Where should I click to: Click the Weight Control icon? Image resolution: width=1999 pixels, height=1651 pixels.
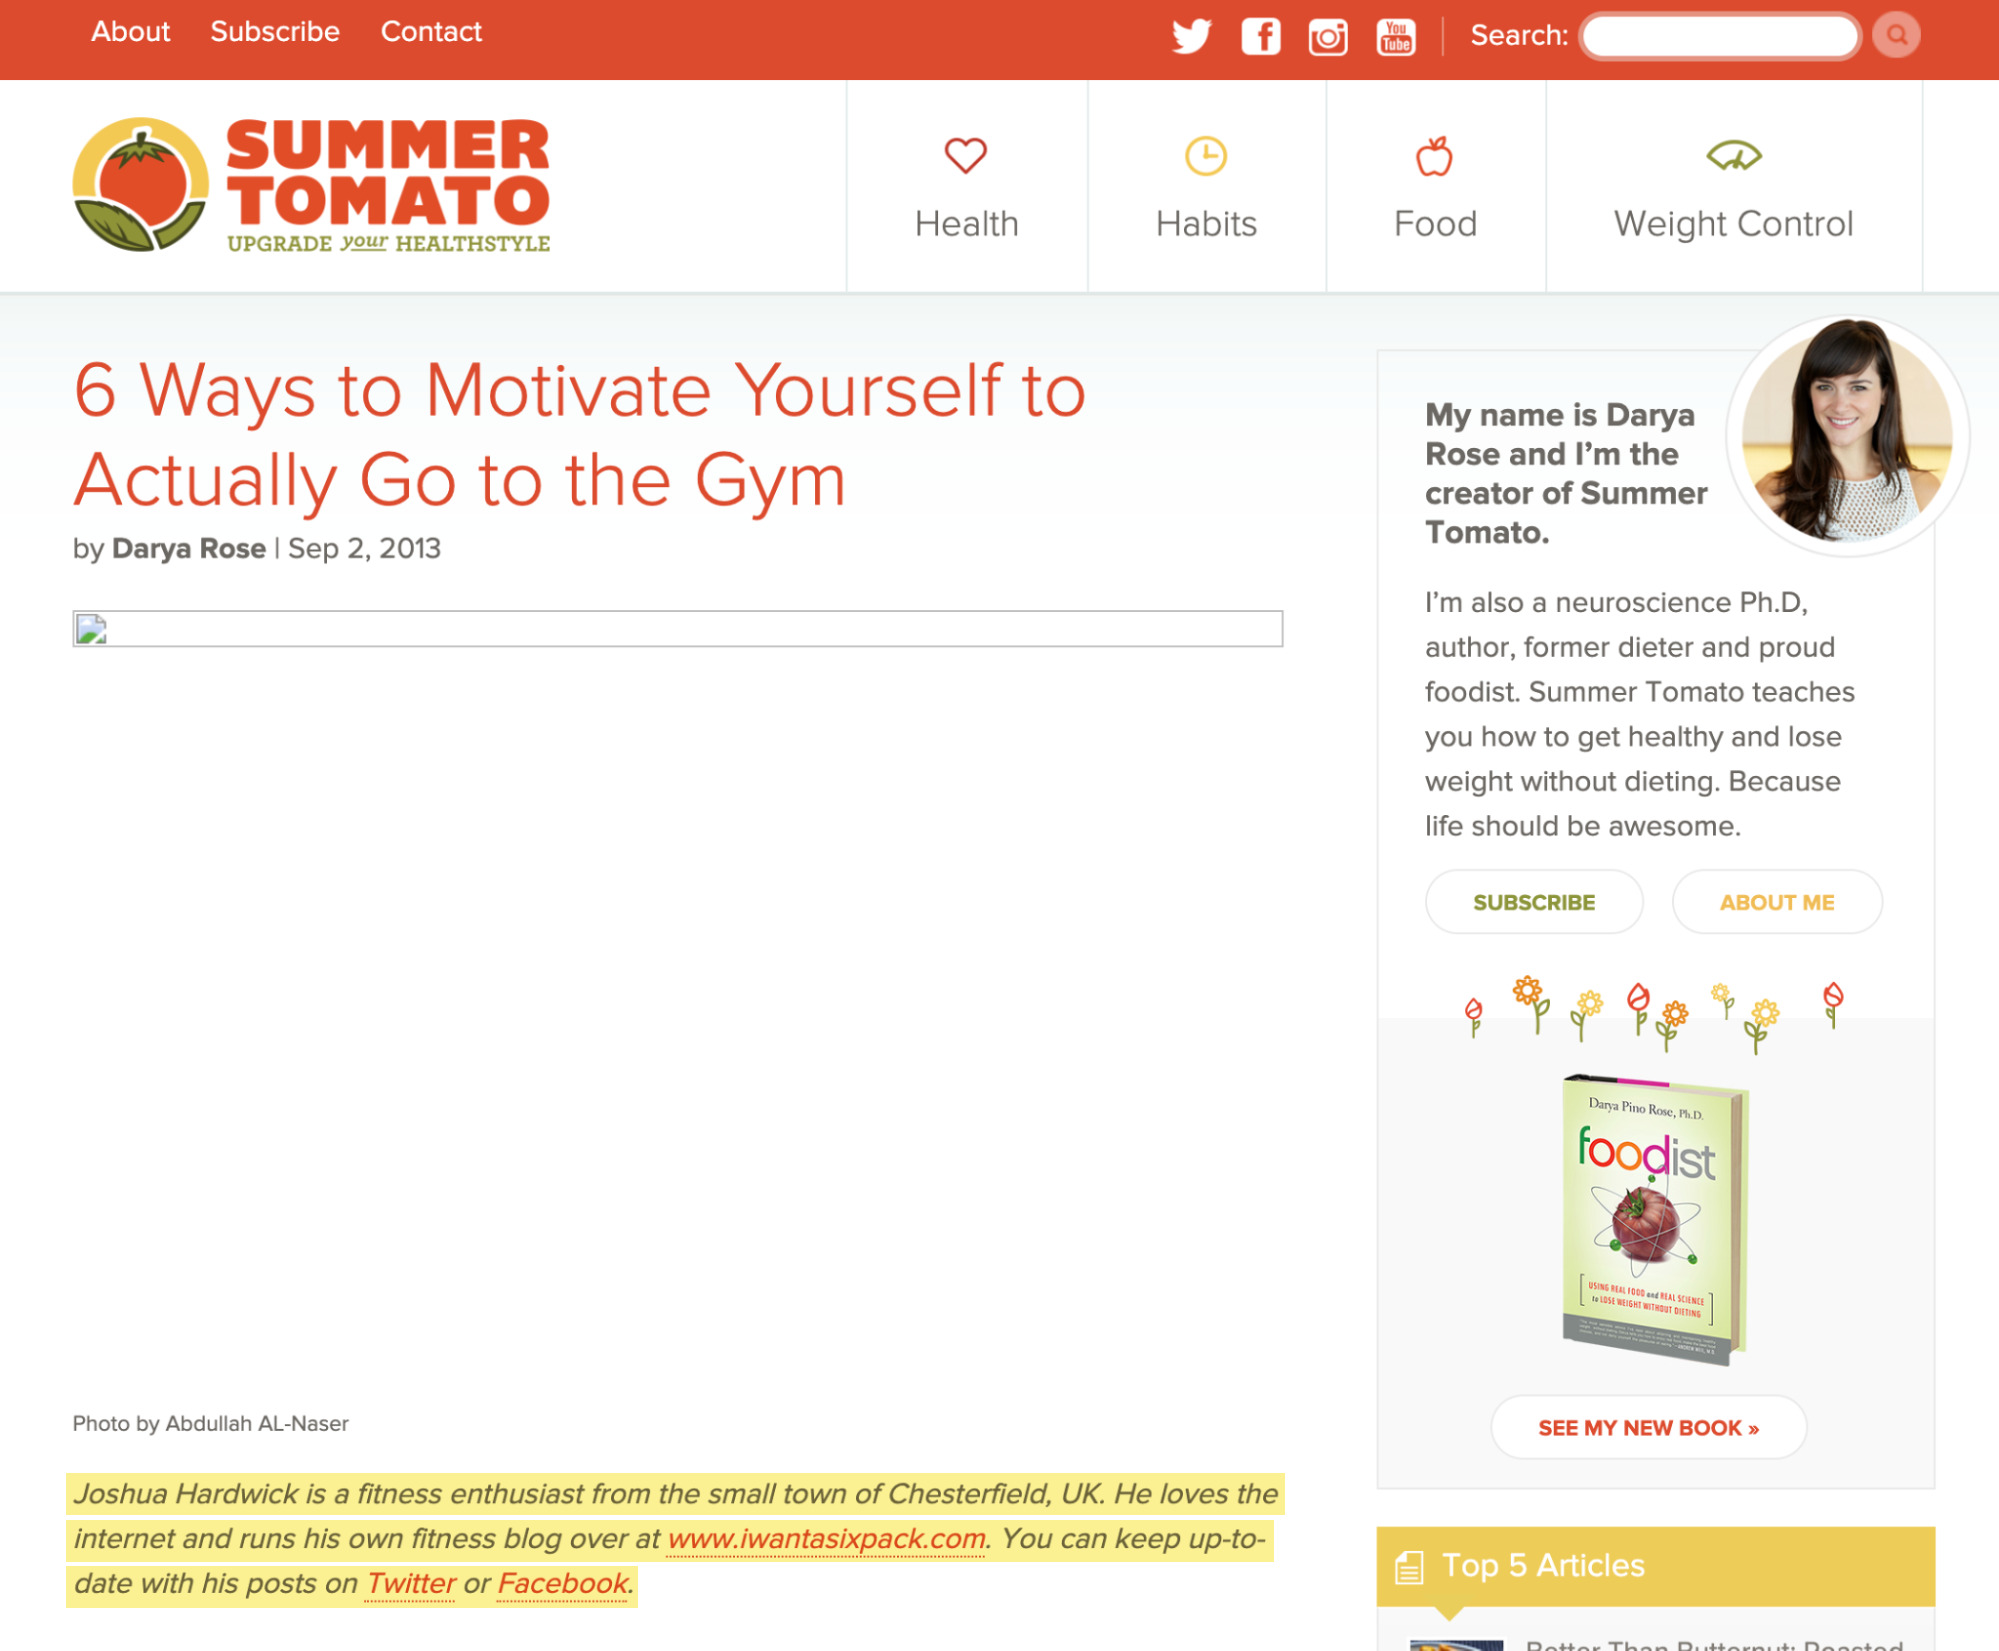point(1732,153)
